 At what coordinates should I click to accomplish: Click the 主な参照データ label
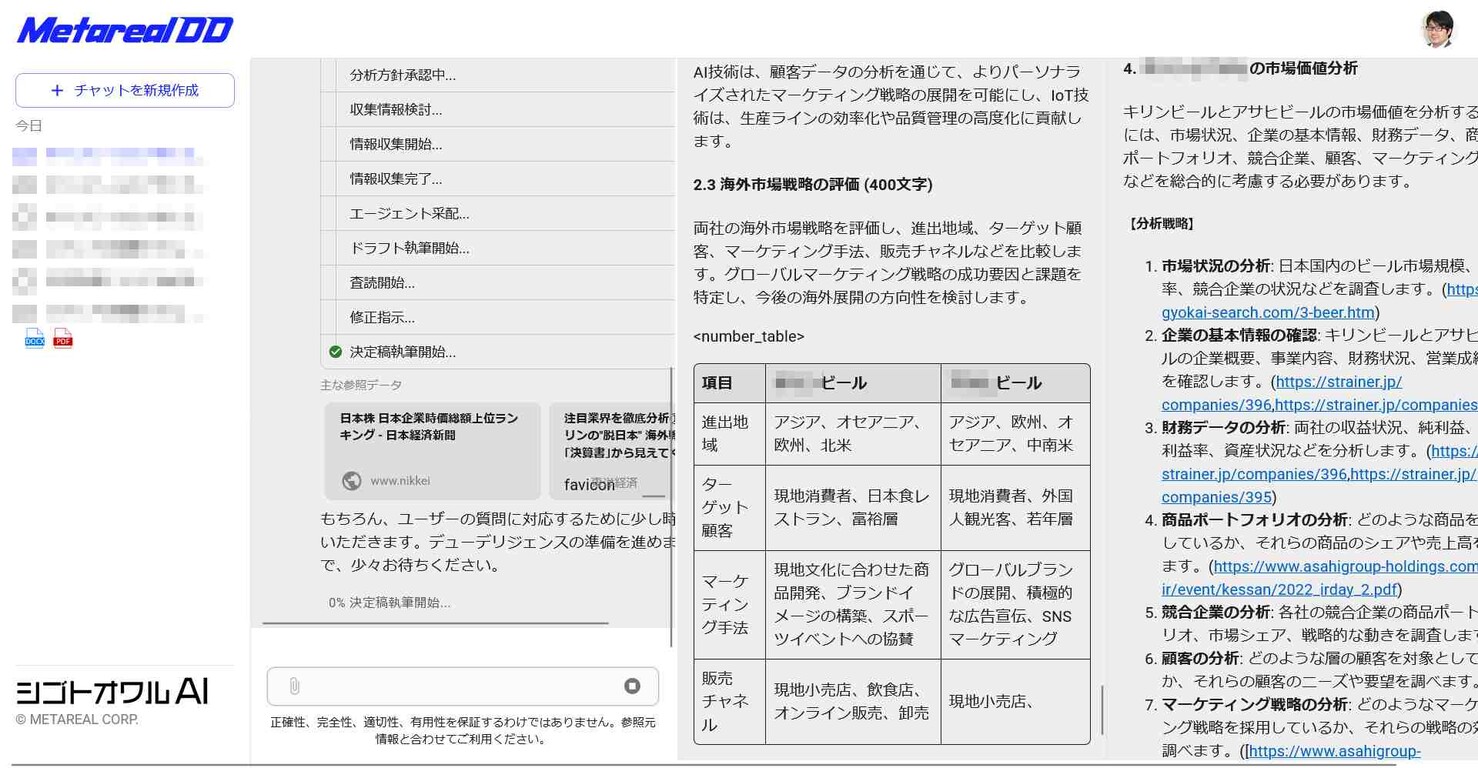361,385
